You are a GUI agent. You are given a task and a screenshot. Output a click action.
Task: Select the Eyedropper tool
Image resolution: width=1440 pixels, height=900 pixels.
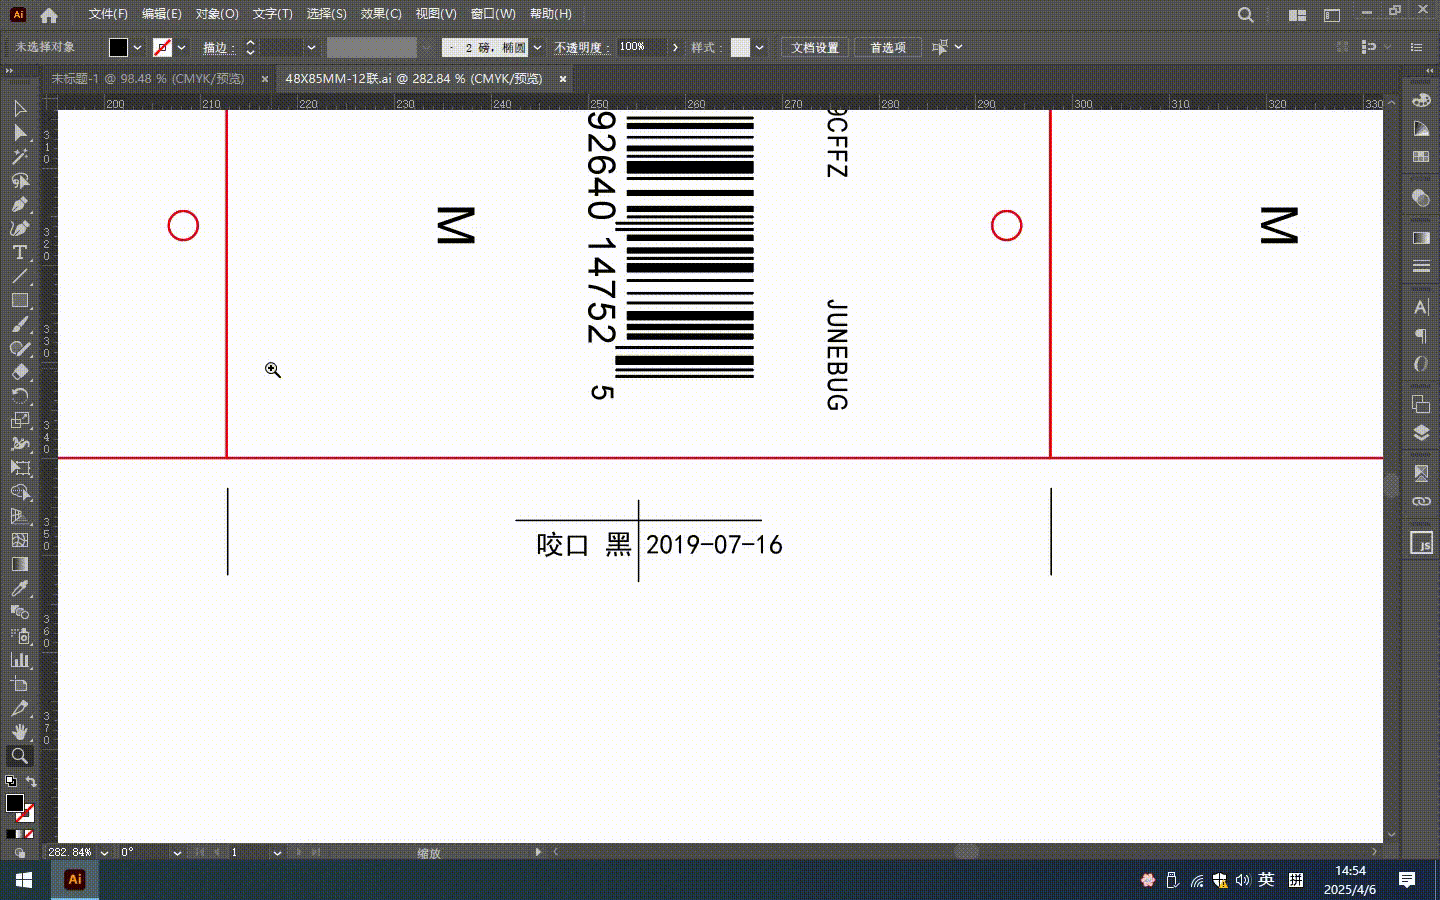point(19,588)
